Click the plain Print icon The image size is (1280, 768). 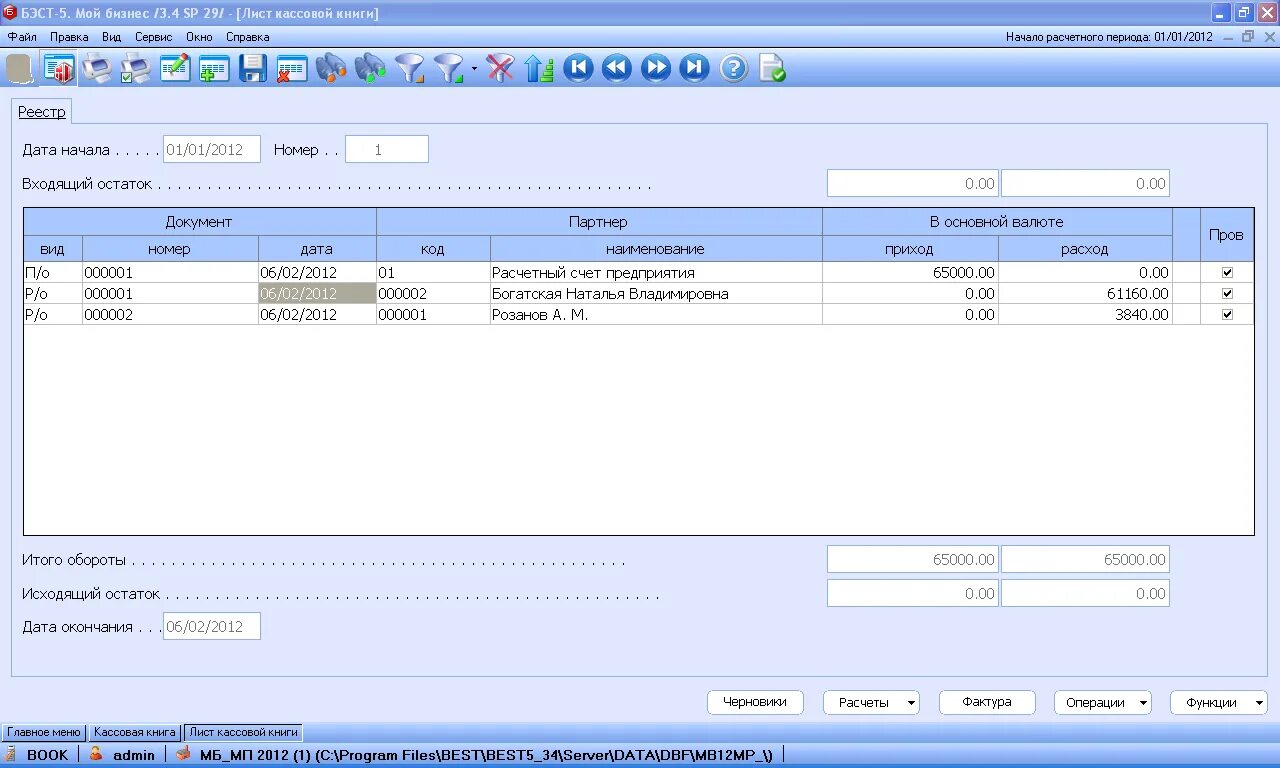coord(97,69)
